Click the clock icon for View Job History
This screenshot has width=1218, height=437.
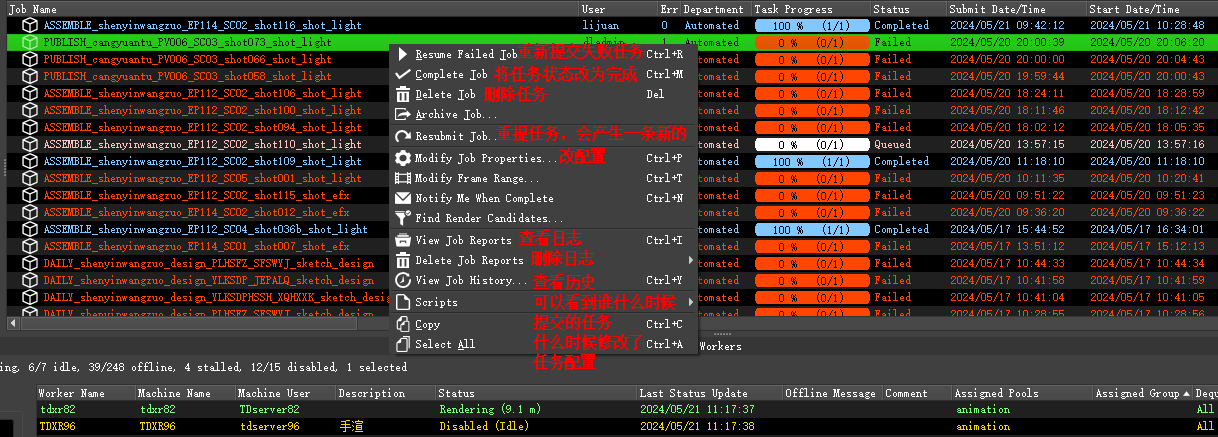coord(403,281)
